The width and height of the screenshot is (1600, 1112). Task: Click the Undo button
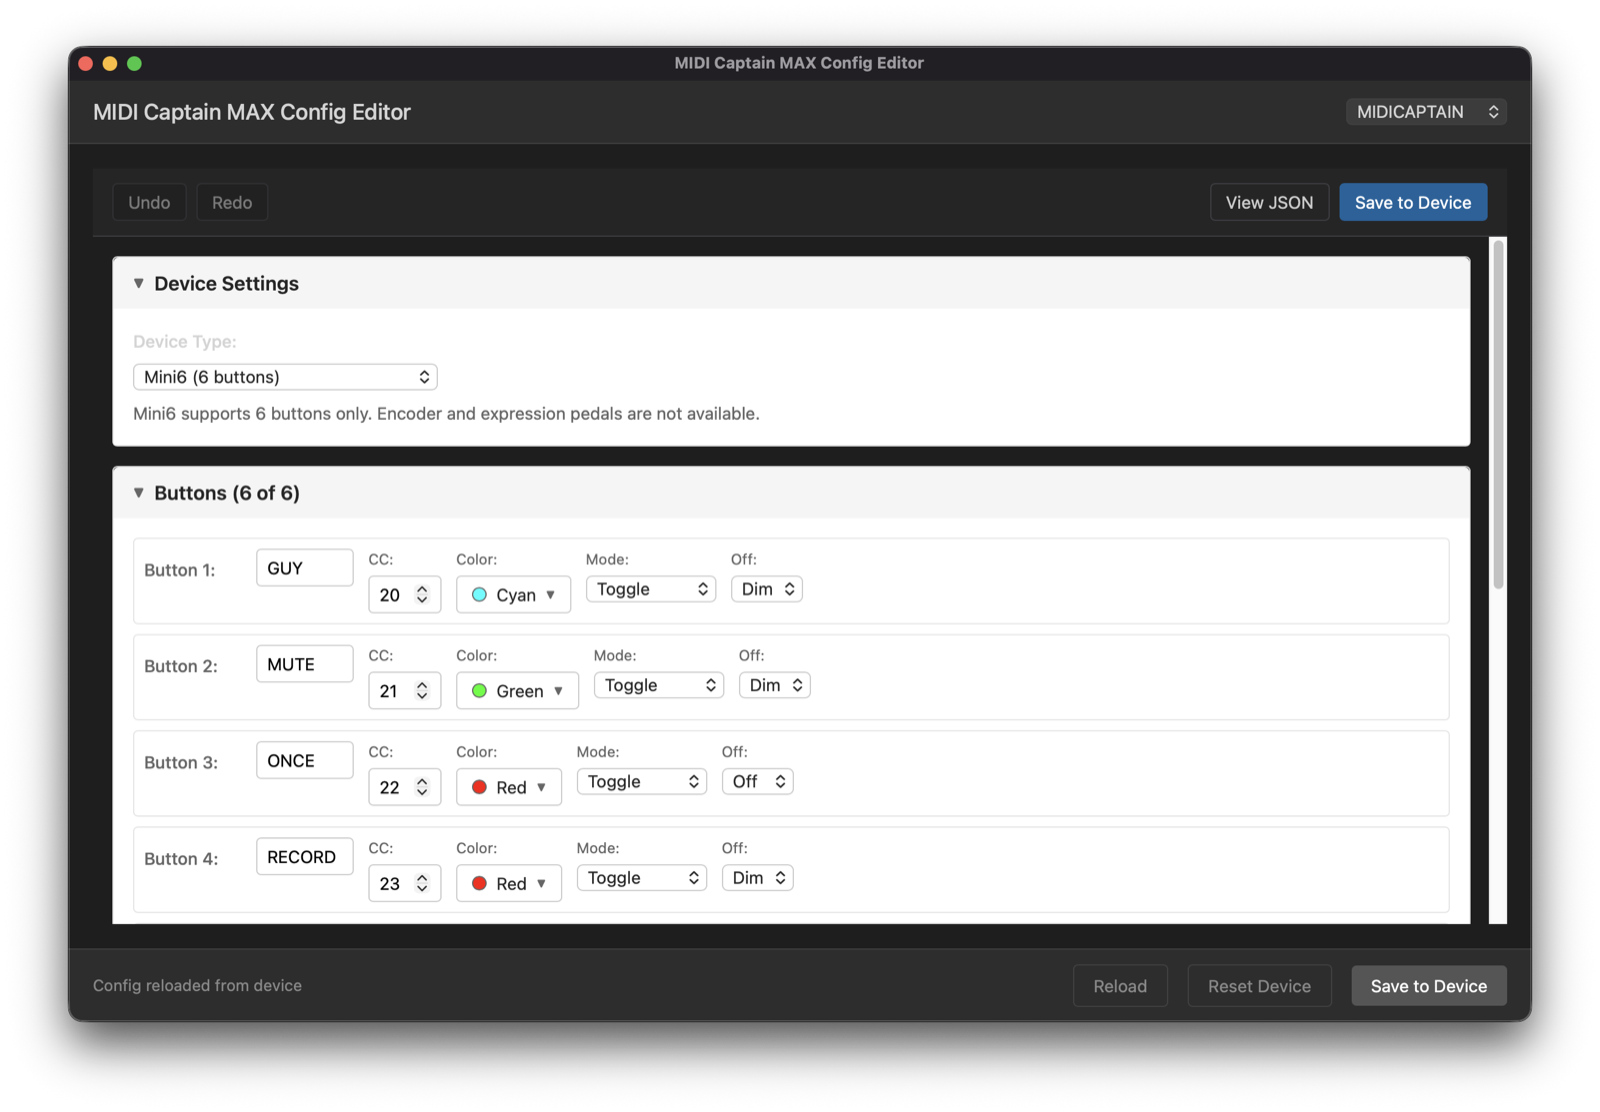pyautogui.click(x=149, y=202)
